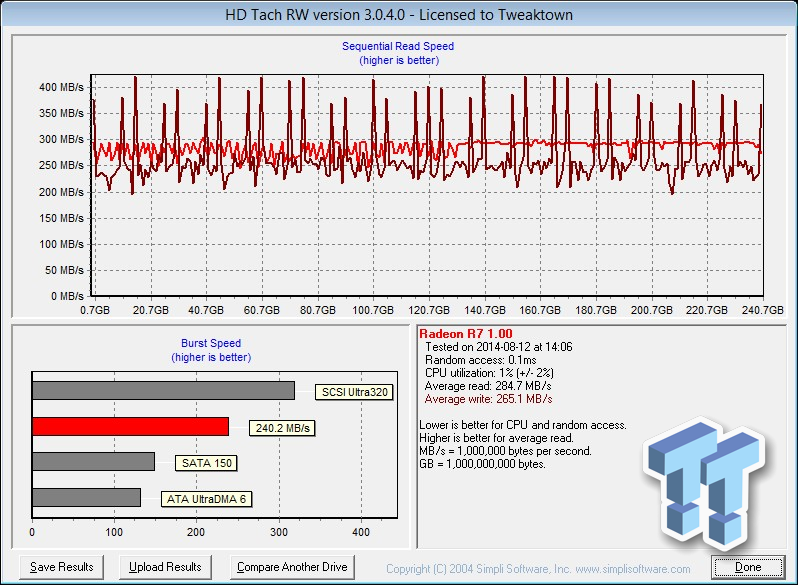This screenshot has height=585, width=798.
Task: Click the '180.7GB' axis label
Action: coord(596,310)
